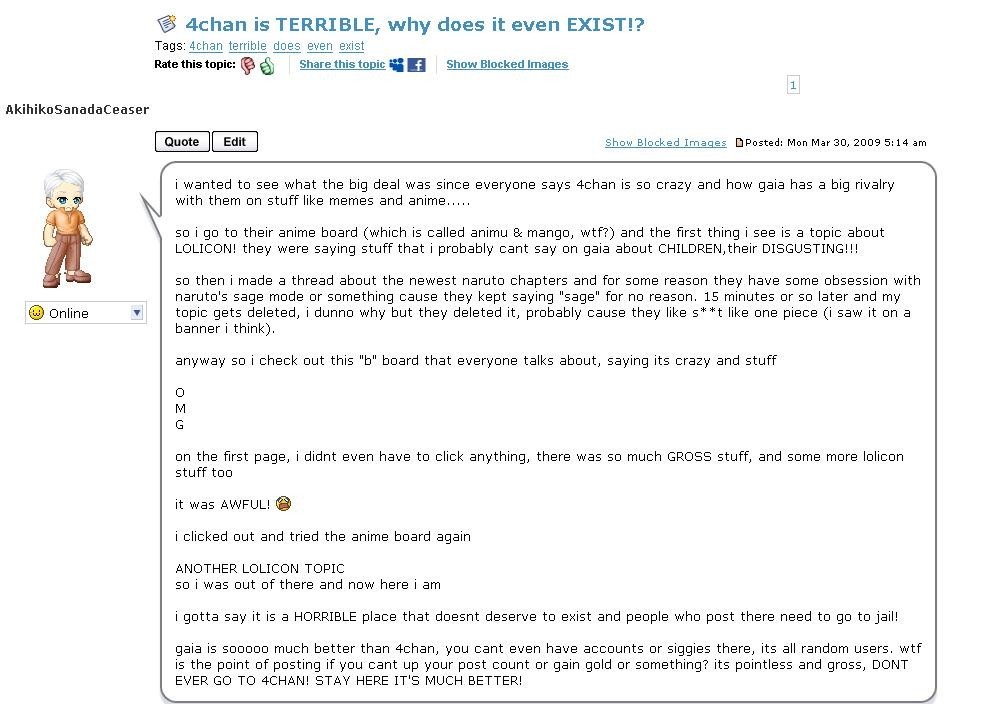Click AkihikoSanadaCeaser avatar image
The height and width of the screenshot is (719, 986).
pos(67,228)
